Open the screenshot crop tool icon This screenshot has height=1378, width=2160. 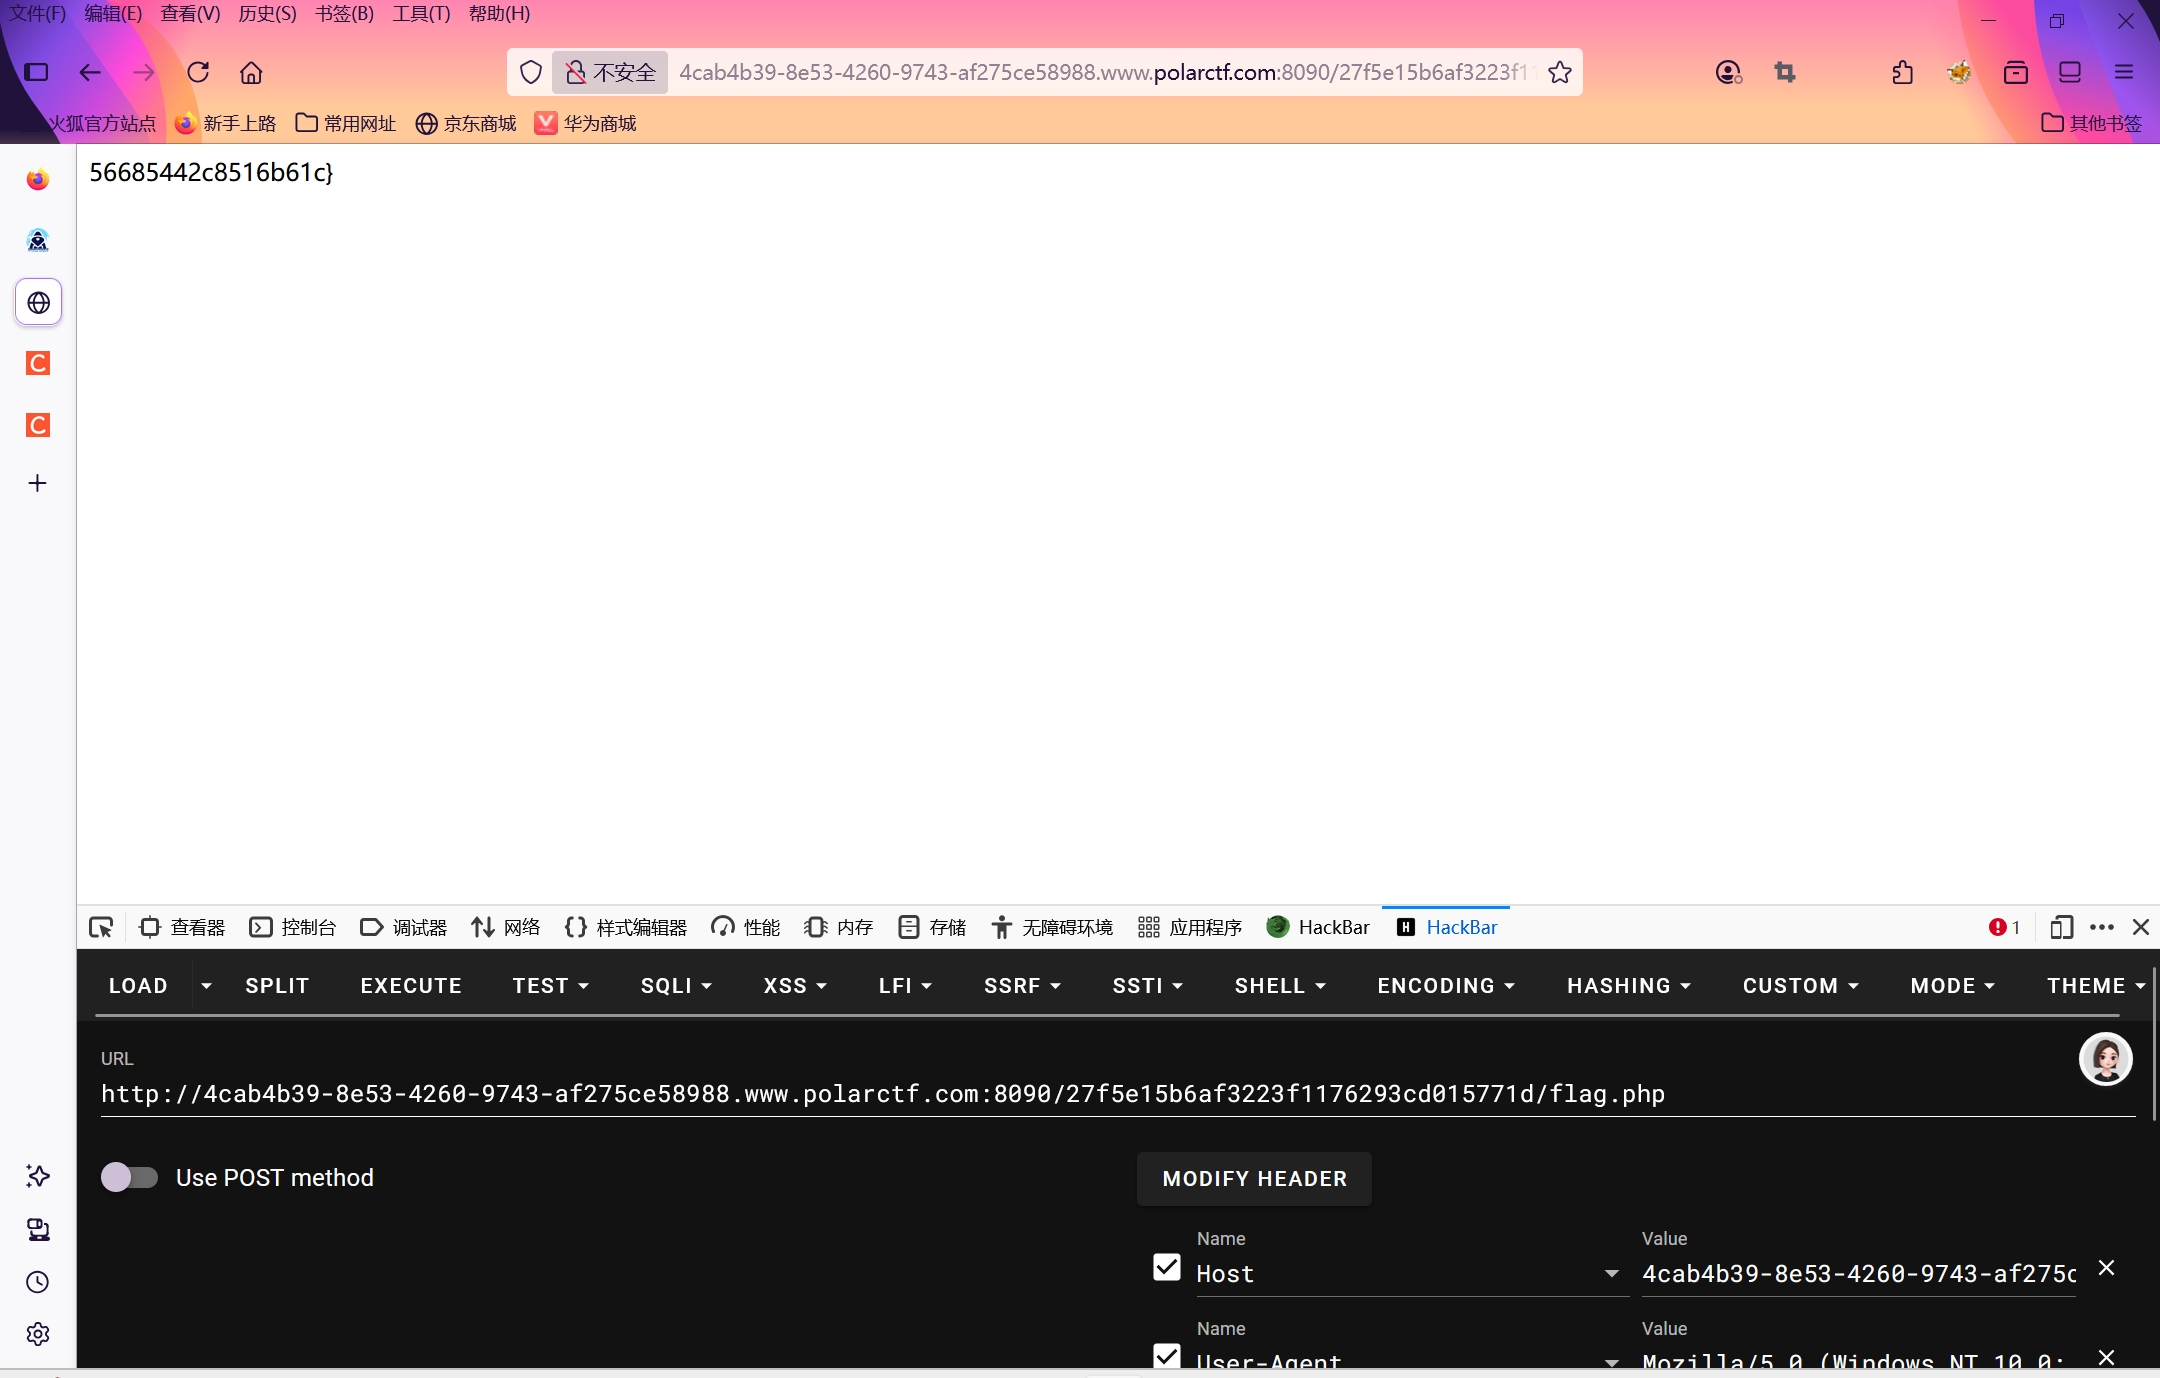pyautogui.click(x=1785, y=72)
